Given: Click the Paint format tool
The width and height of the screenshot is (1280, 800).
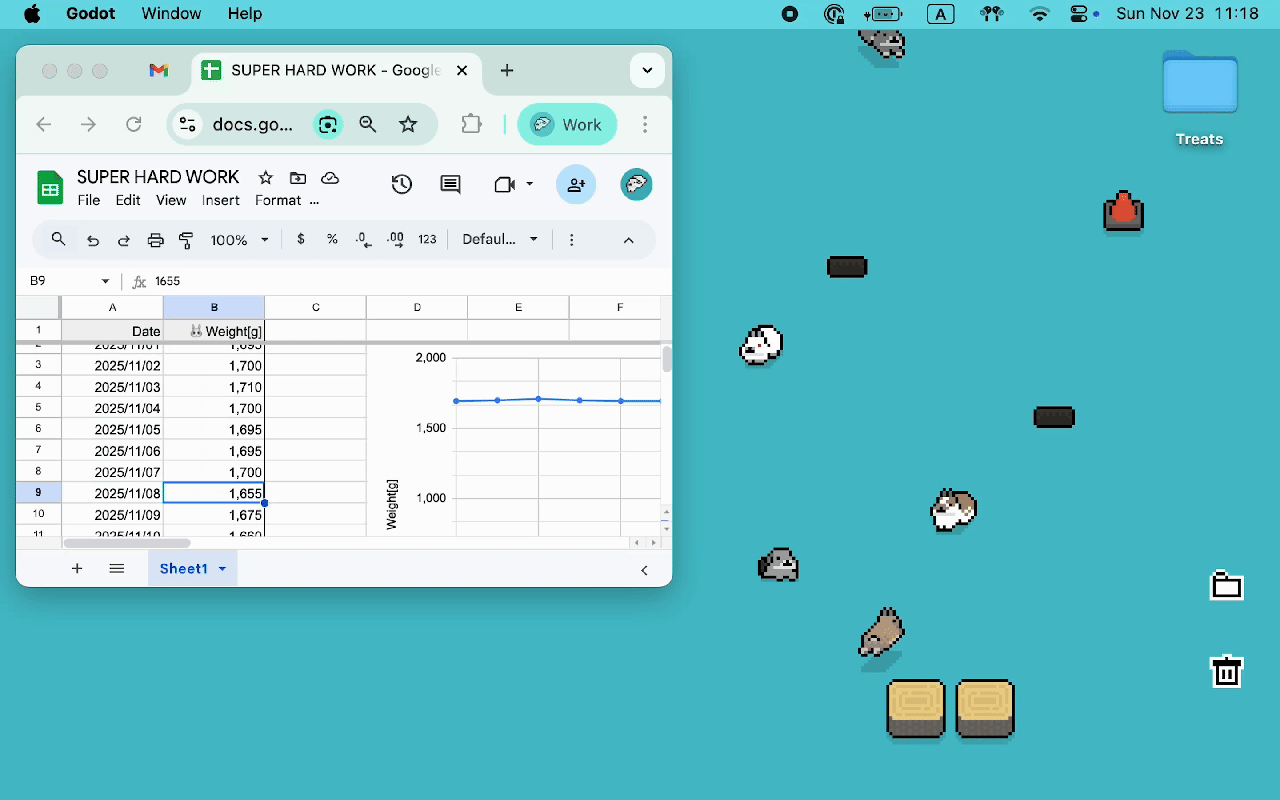Looking at the screenshot, I should tap(186, 240).
